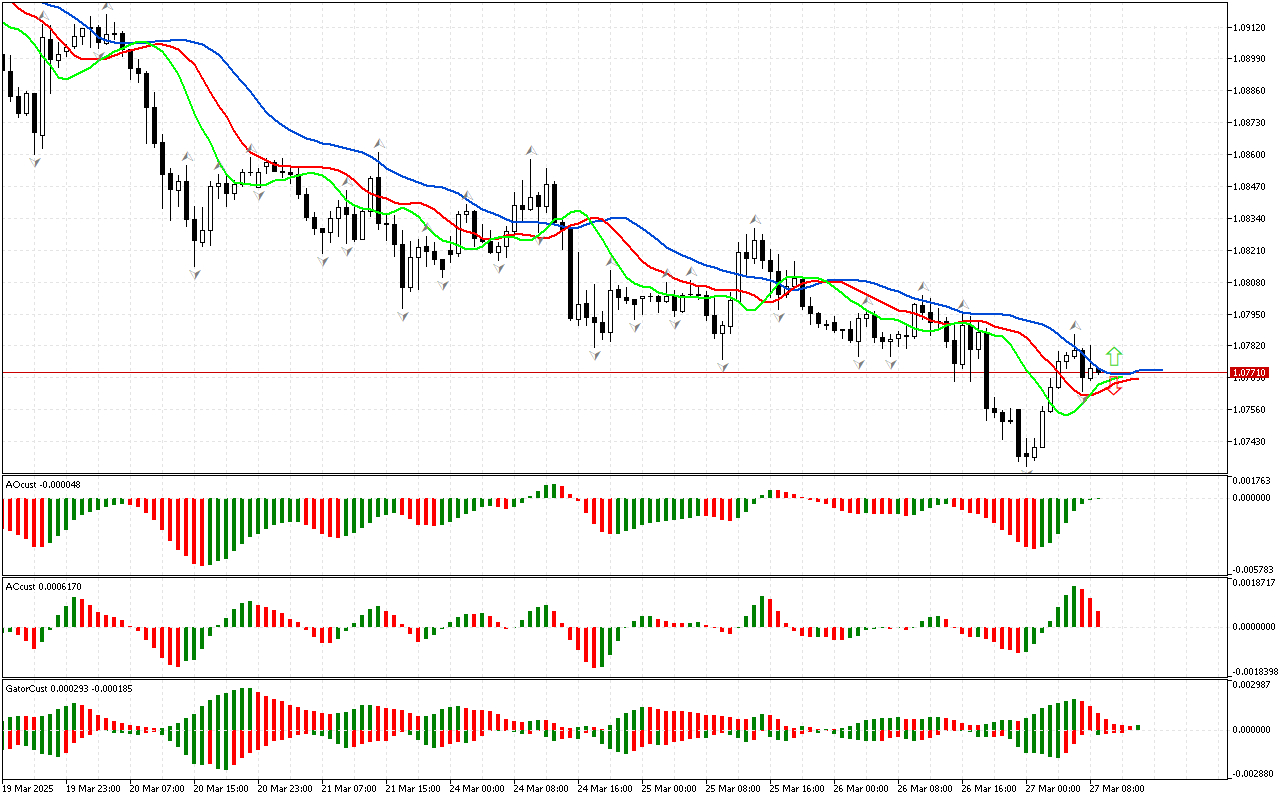This screenshot has width=1280, height=800.
Task: Click the 1.07820 price scale label
Action: point(1252,346)
